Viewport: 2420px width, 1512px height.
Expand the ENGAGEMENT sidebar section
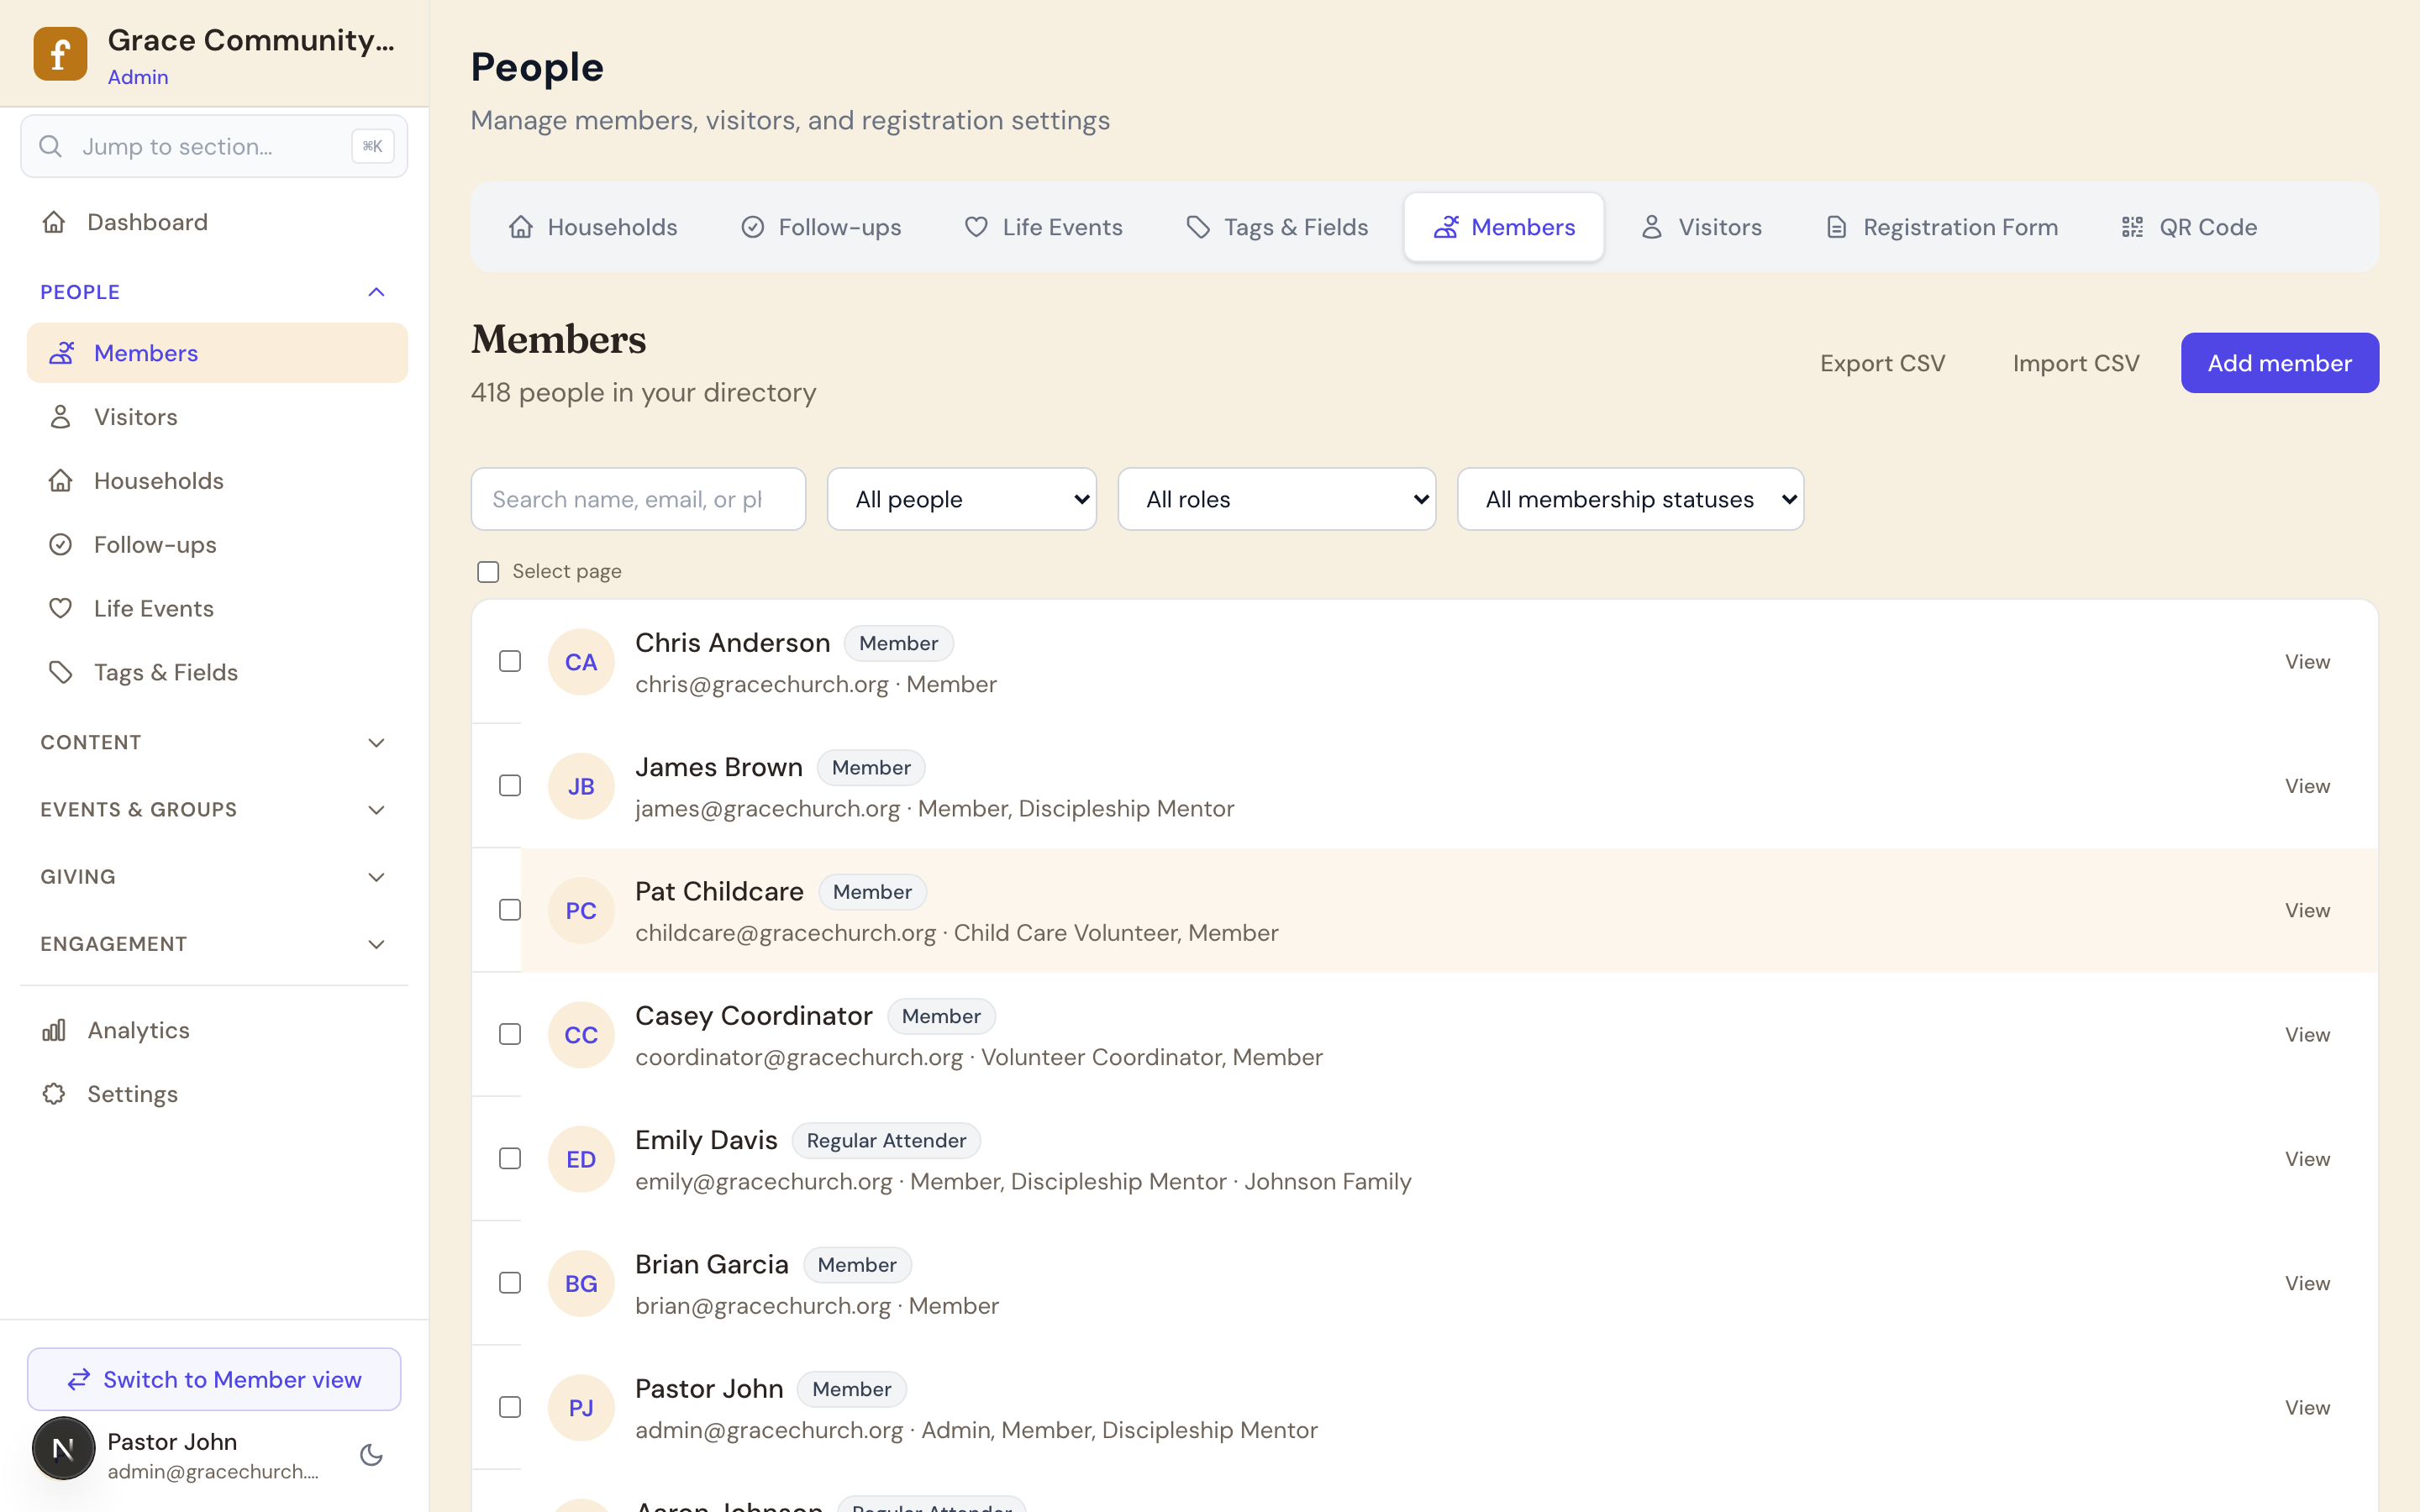pos(213,944)
